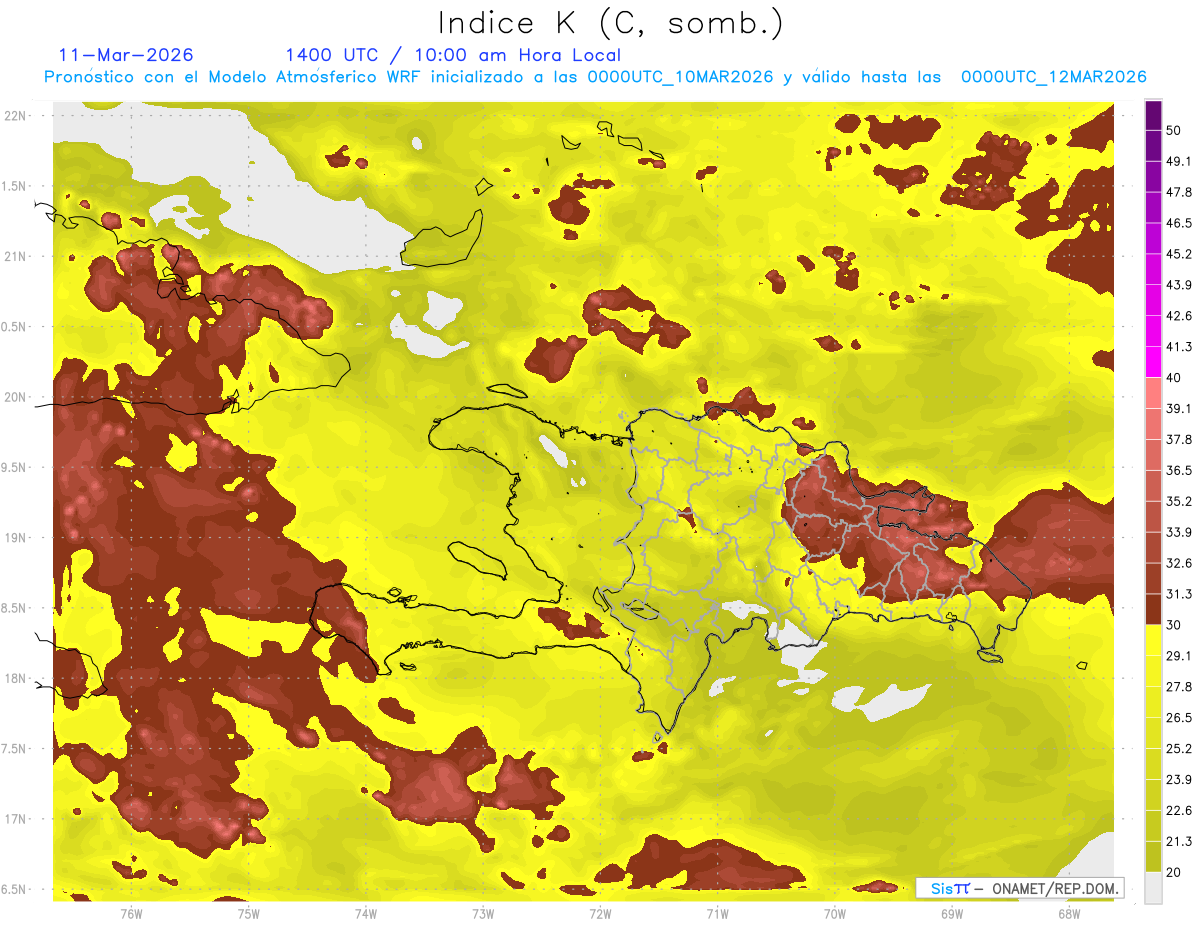Screen dimensions: 1200x927
Task: Click the '73W' longitude axis label
Action: [483, 912]
